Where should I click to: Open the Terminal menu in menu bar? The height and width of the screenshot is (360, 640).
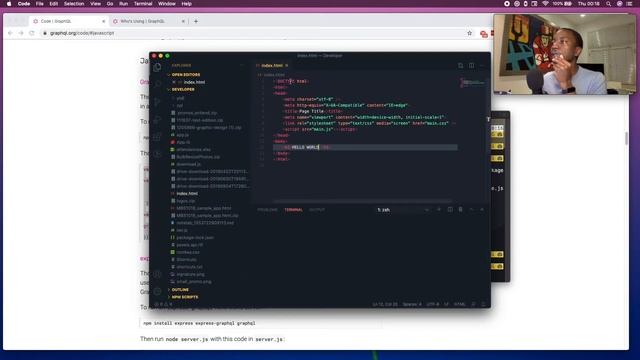pyautogui.click(x=143, y=4)
